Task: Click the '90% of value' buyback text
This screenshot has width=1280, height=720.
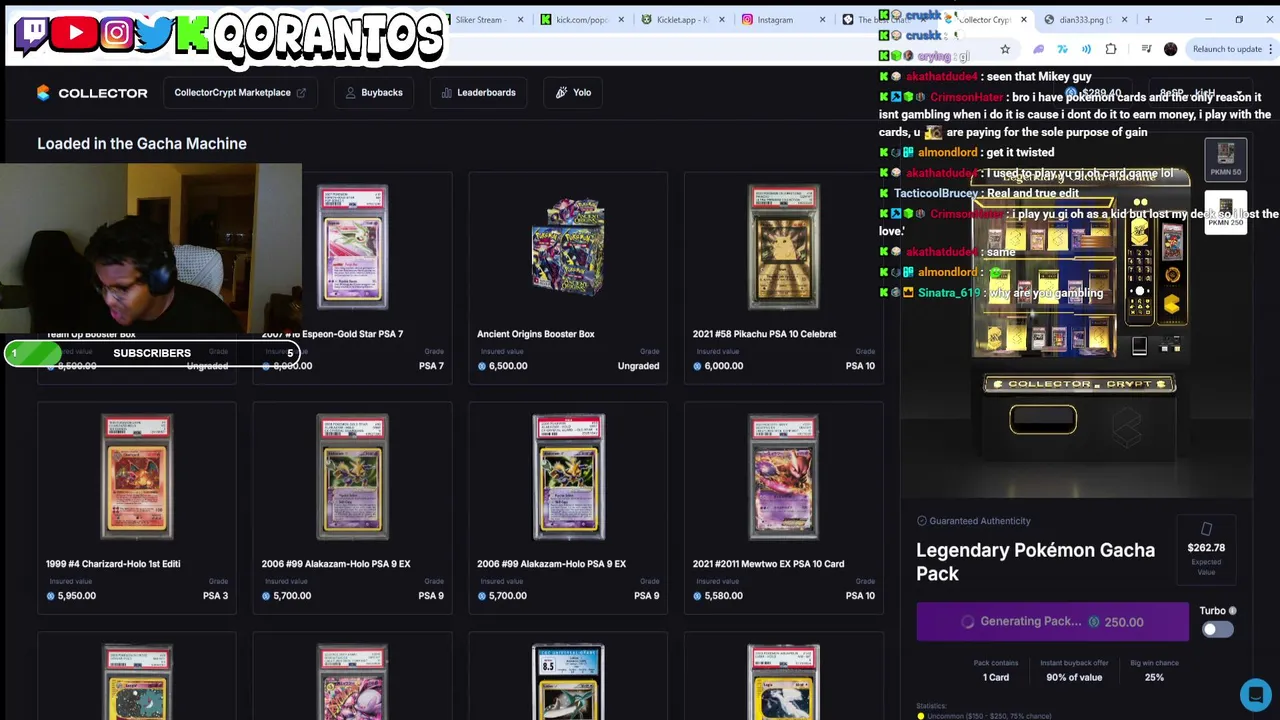Action: (1074, 677)
